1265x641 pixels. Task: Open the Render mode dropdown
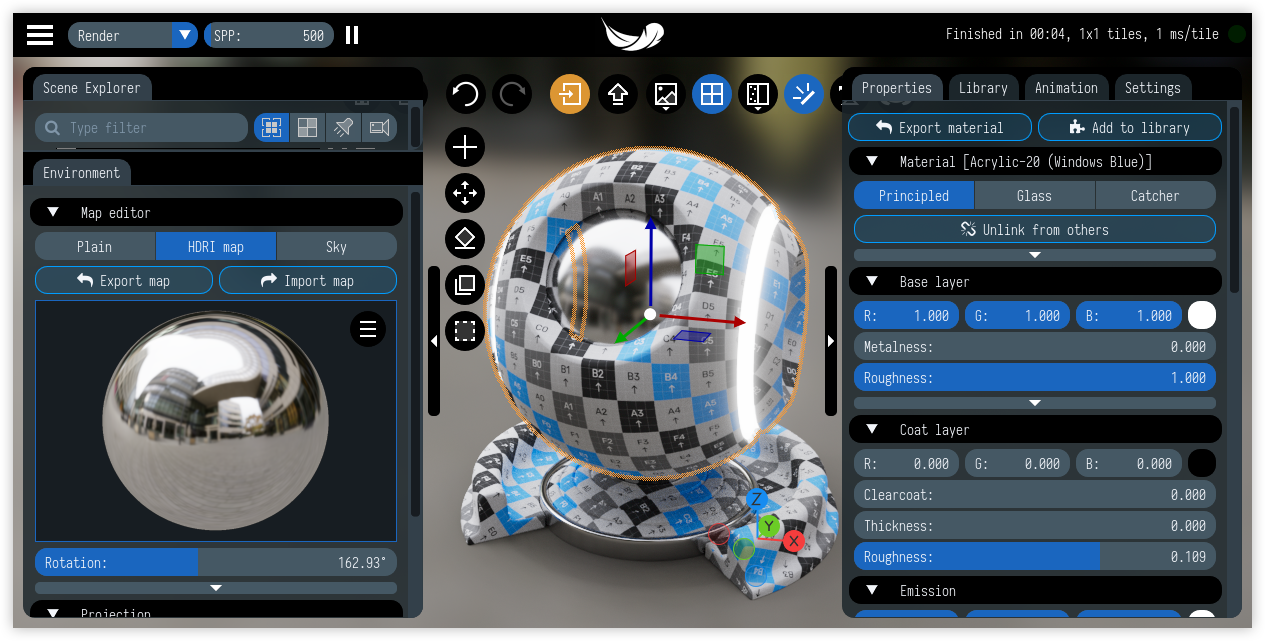click(133, 35)
